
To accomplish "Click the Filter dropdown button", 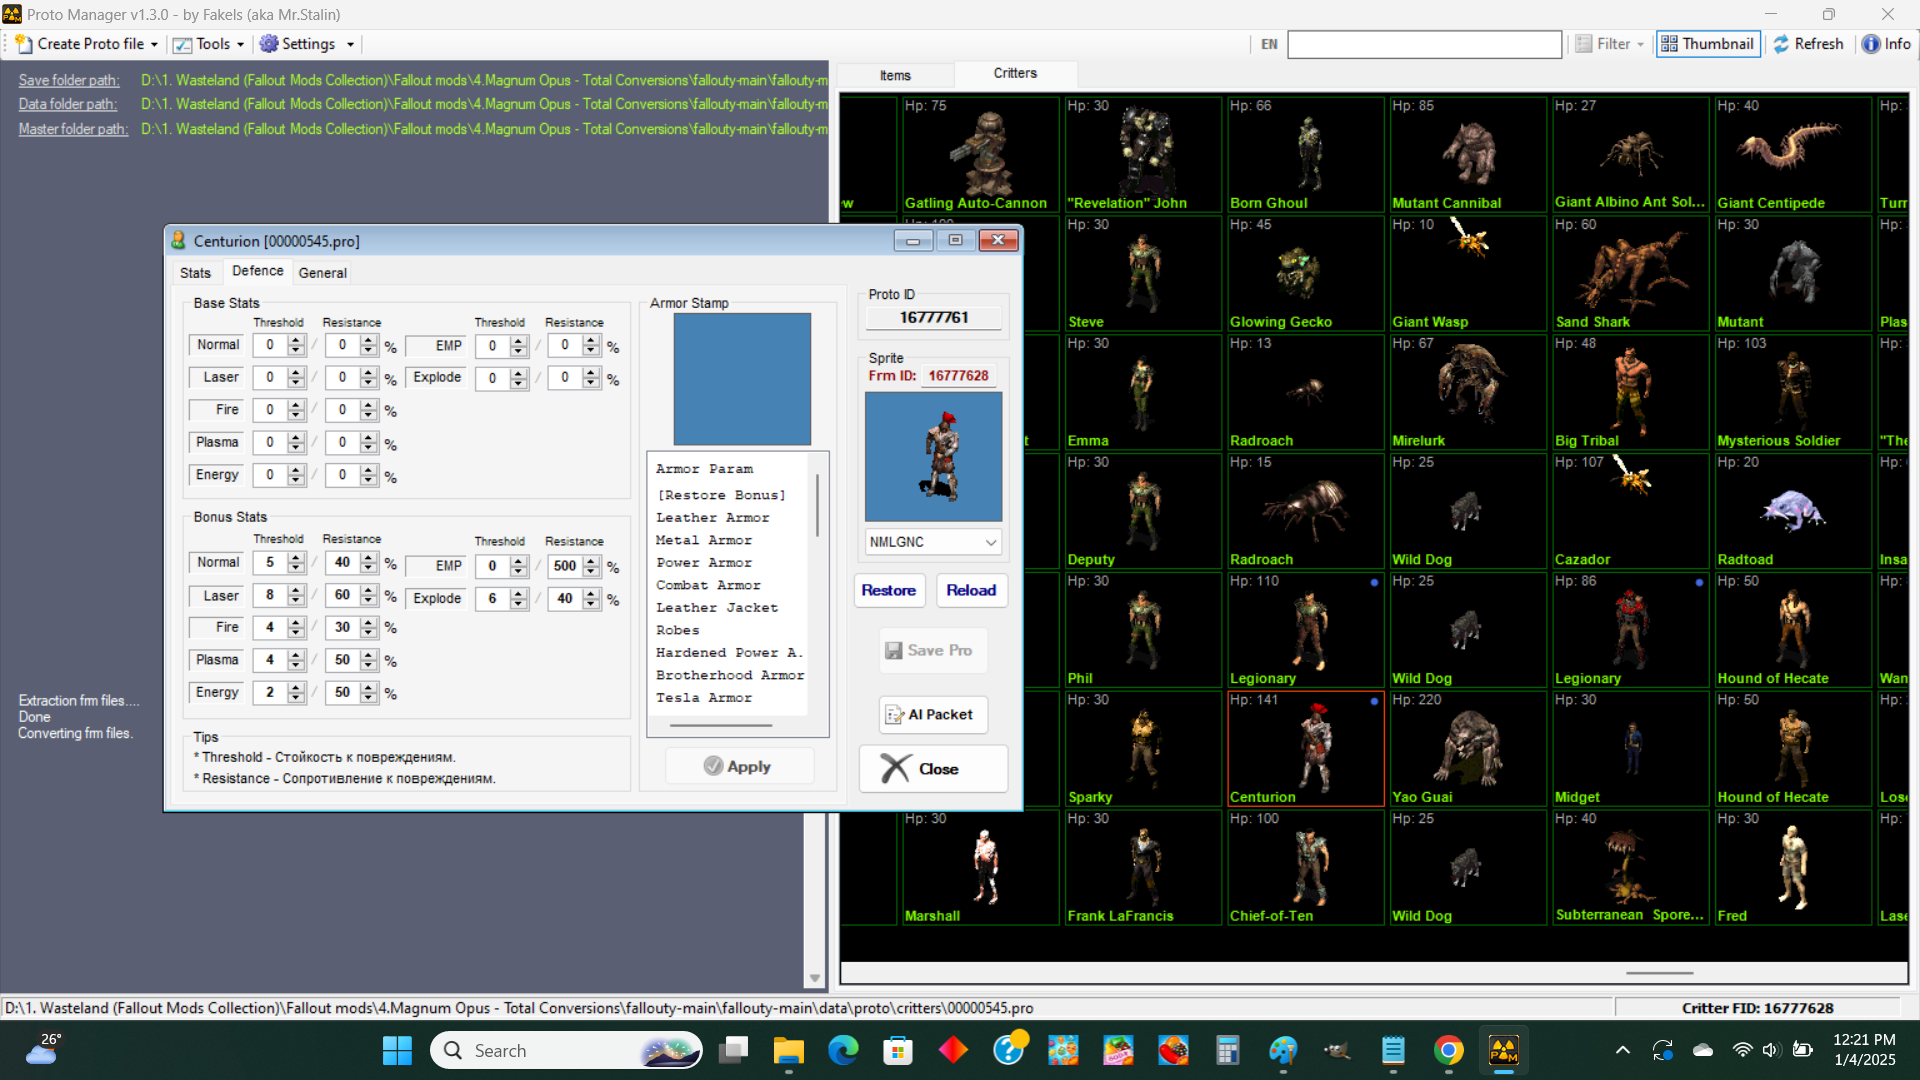I will point(1610,44).
